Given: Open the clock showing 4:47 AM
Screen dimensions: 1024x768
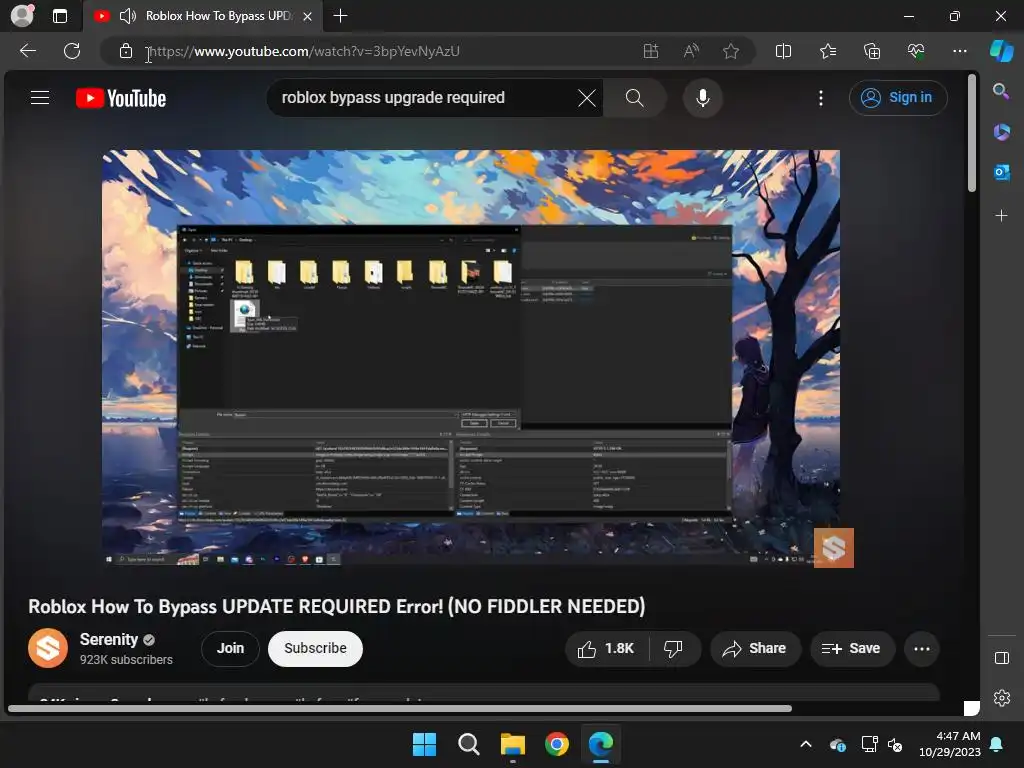Looking at the screenshot, I should point(950,744).
